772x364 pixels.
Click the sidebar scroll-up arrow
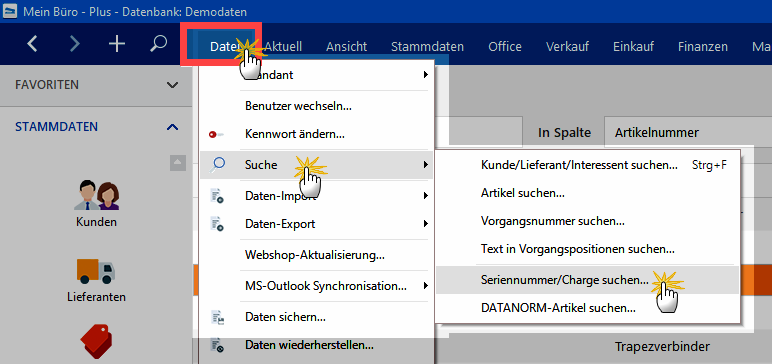pyautogui.click(x=178, y=163)
